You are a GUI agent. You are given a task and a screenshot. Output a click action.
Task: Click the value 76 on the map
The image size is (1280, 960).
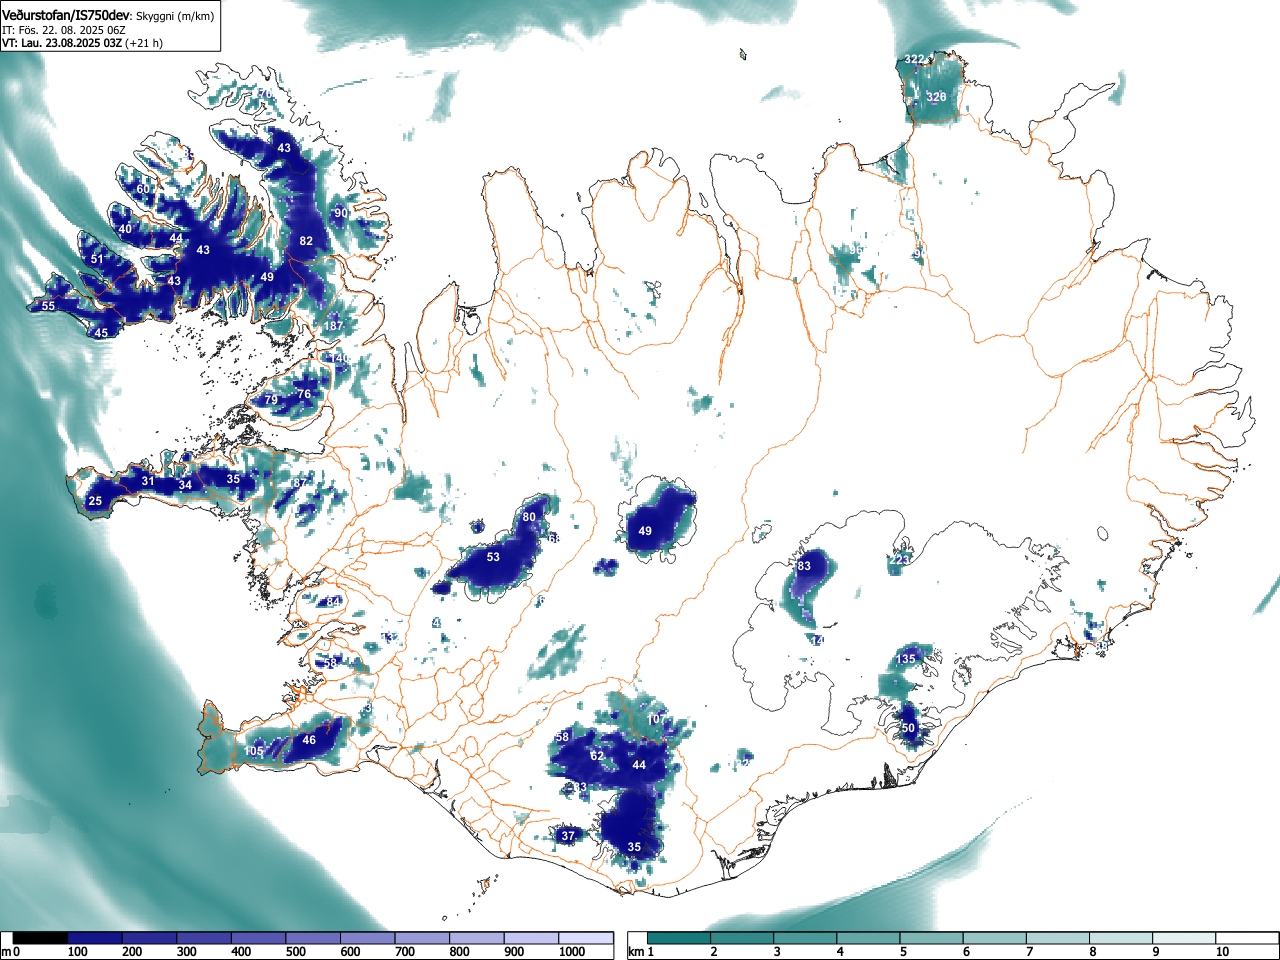[304, 394]
